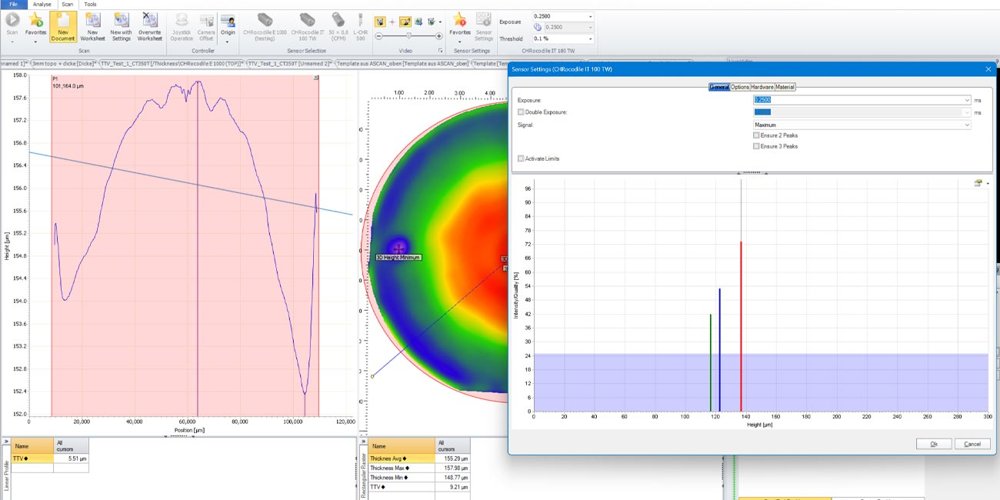The height and width of the screenshot is (500, 1000).
Task: Click the Scan start icon
Action: coord(12,20)
